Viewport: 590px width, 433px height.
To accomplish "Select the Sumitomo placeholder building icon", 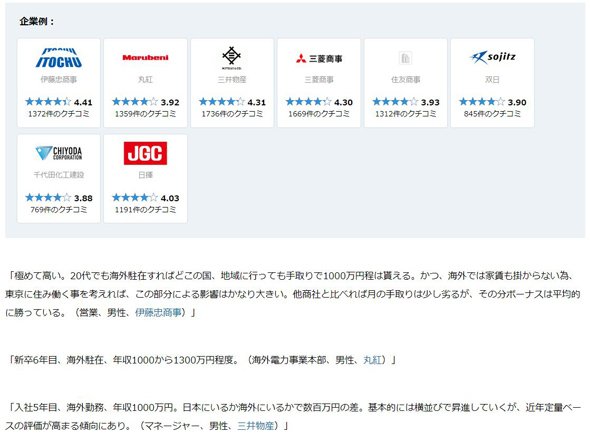I will click(x=405, y=58).
